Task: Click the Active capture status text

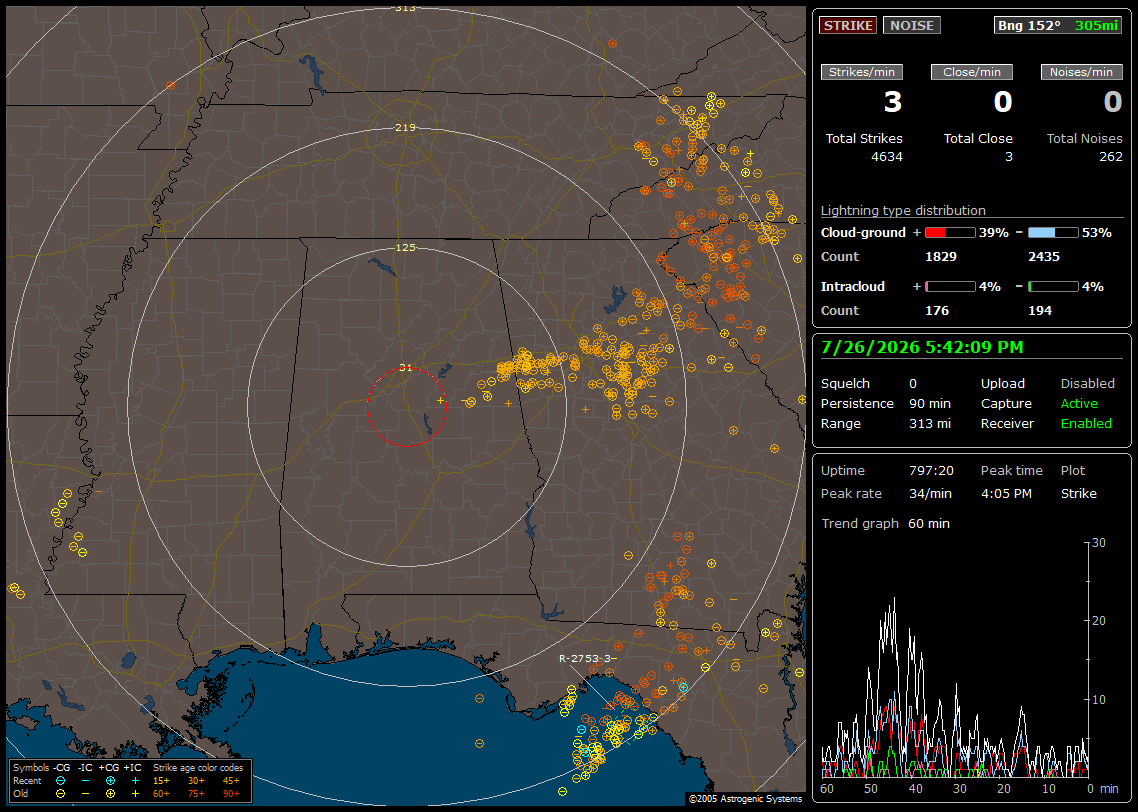Action: click(x=1079, y=403)
